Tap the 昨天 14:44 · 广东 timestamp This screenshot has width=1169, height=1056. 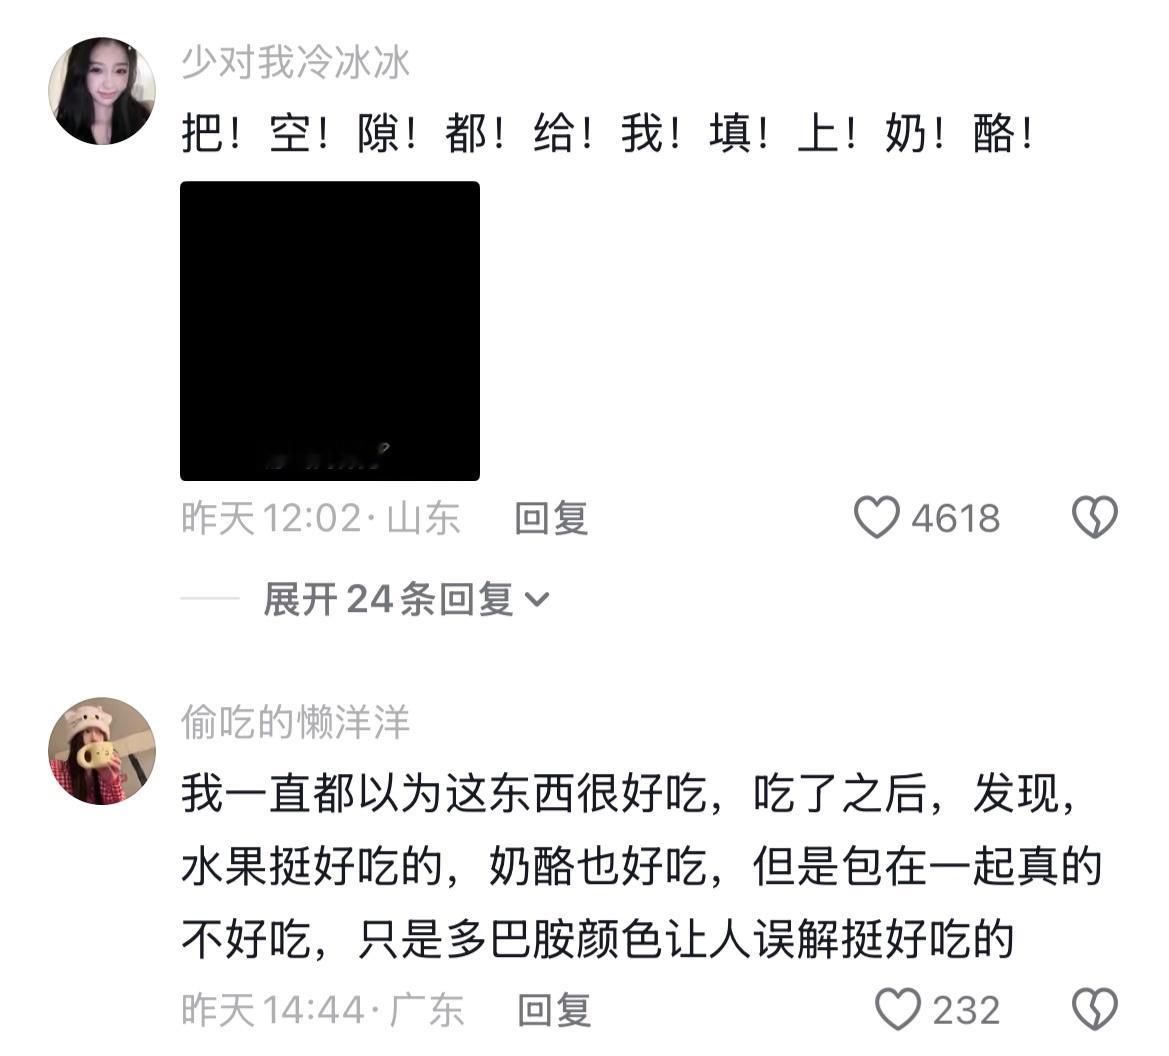coord(323,1011)
